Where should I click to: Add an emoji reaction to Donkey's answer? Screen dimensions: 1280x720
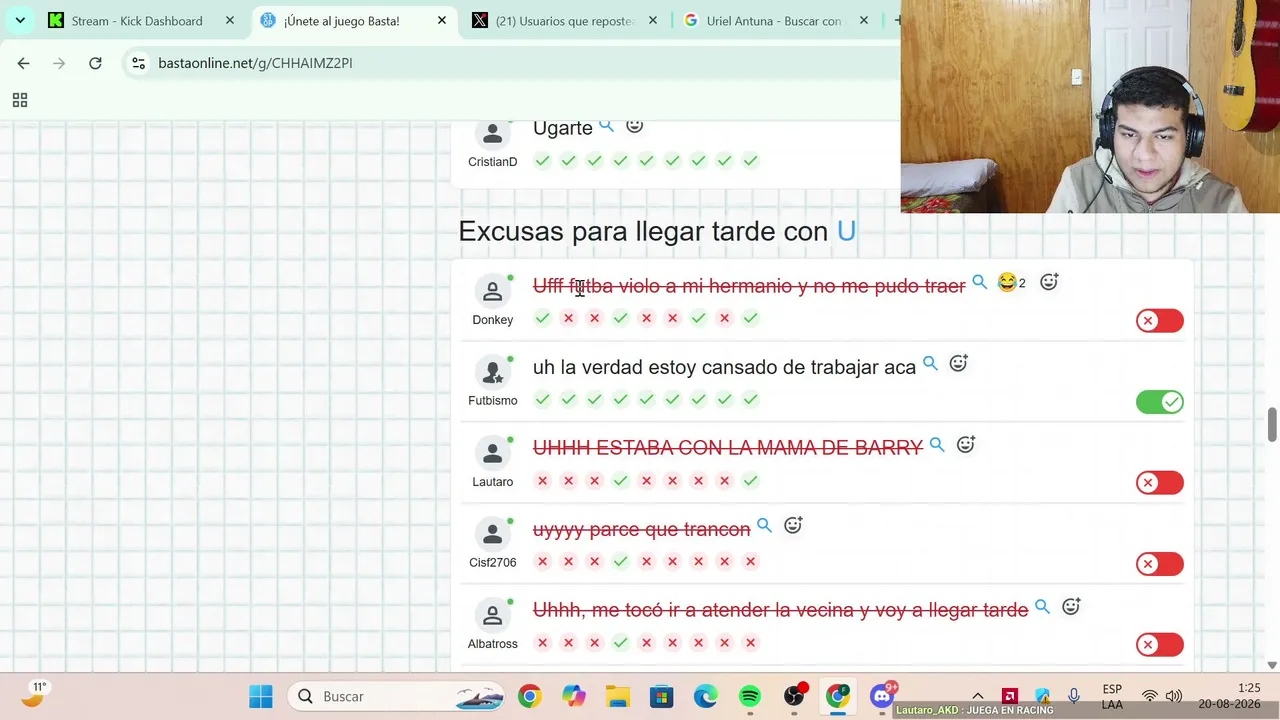[x=1049, y=282]
